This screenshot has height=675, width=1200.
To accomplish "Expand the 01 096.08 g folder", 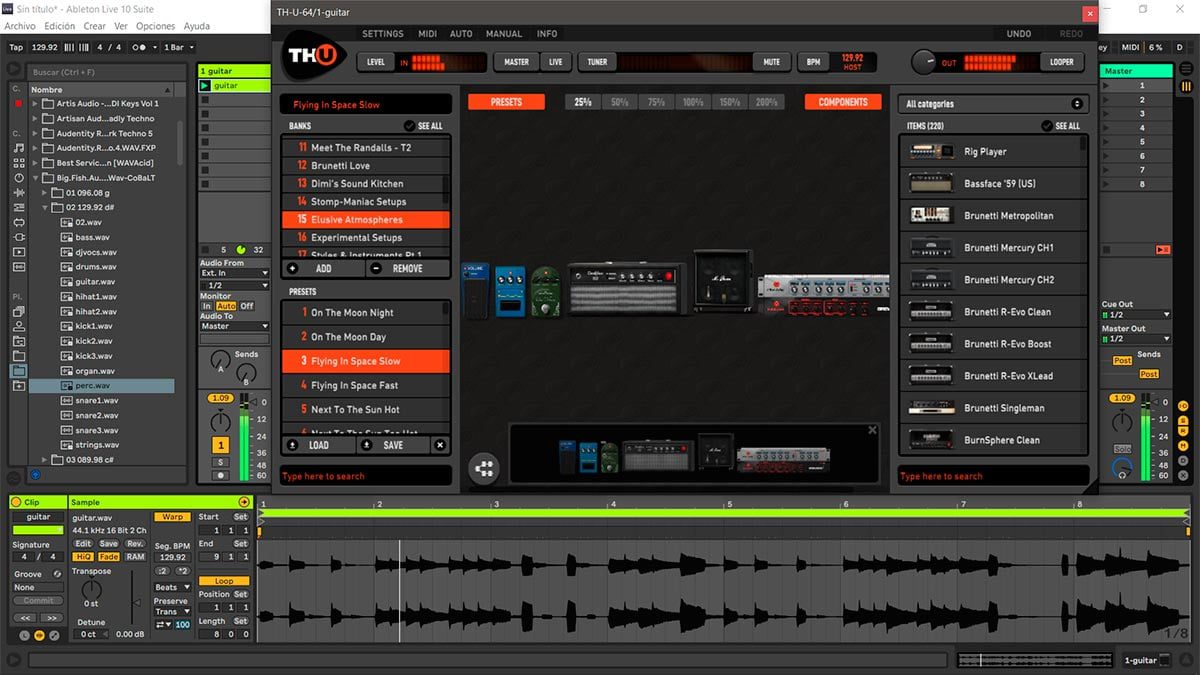I will 46,193.
